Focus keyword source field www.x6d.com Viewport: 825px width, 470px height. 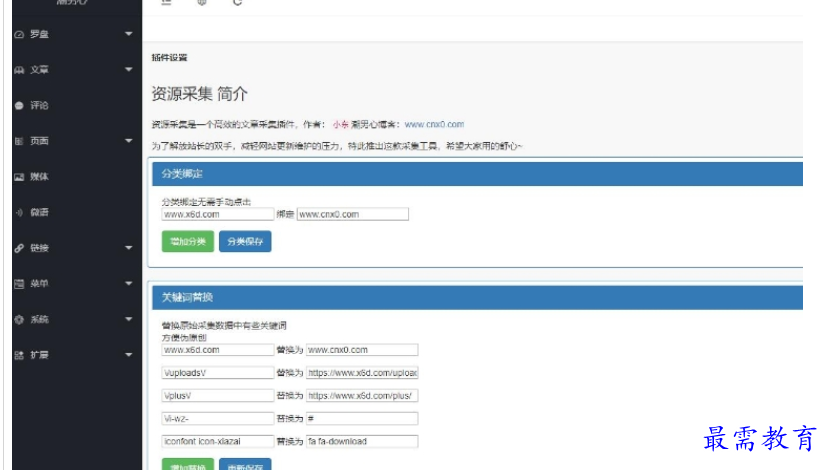point(218,349)
